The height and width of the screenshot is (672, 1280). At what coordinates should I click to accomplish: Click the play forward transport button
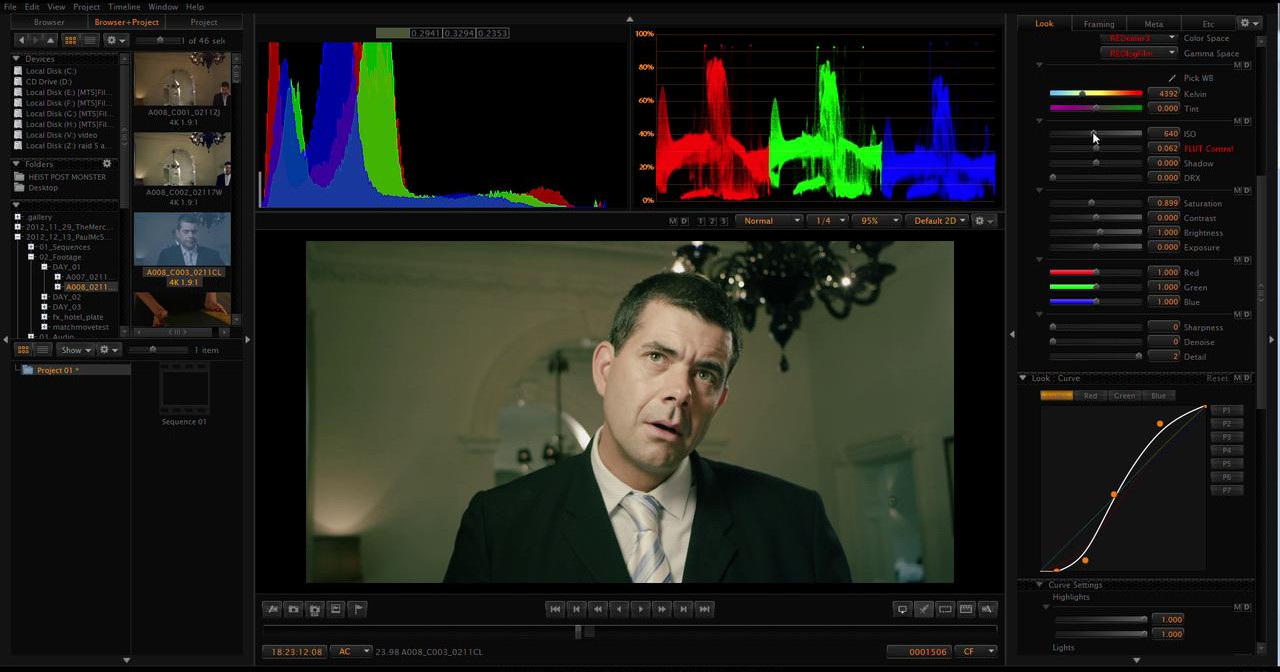click(x=641, y=608)
